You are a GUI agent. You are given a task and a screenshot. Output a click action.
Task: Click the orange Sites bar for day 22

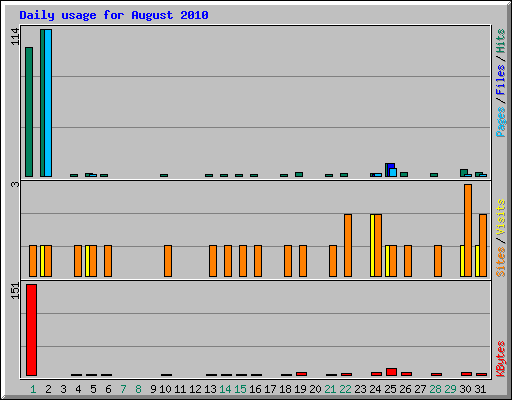click(x=348, y=245)
